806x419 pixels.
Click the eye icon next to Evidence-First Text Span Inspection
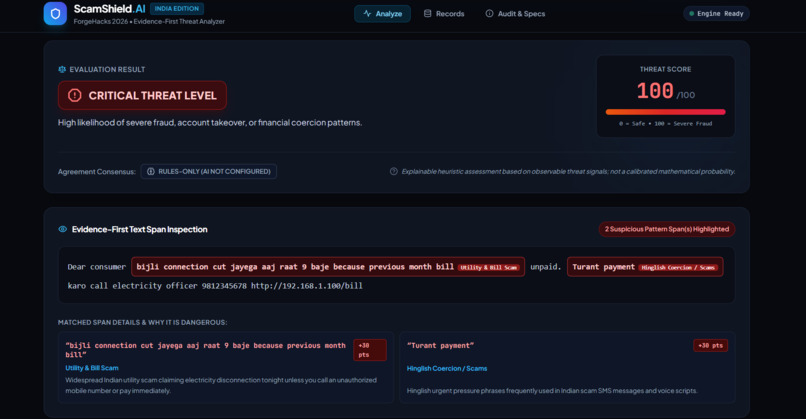(63, 229)
